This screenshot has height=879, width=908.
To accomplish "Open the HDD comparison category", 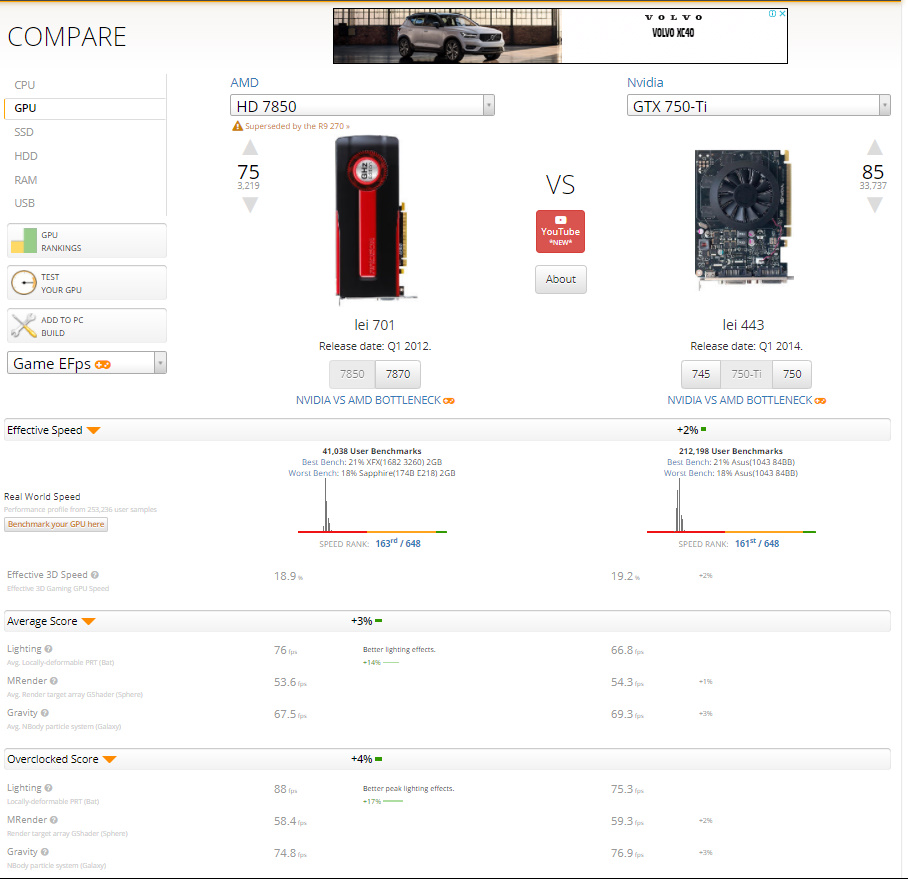I will (26, 156).
